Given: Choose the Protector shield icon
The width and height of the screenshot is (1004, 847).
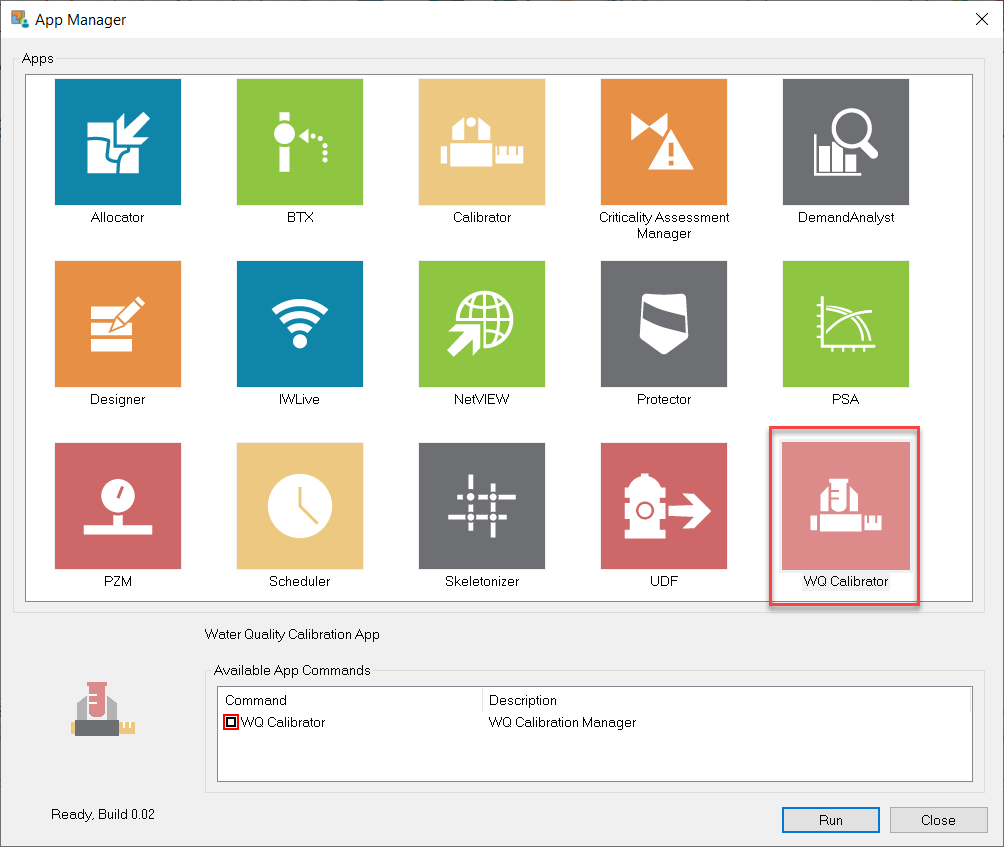Looking at the screenshot, I should pyautogui.click(x=663, y=324).
